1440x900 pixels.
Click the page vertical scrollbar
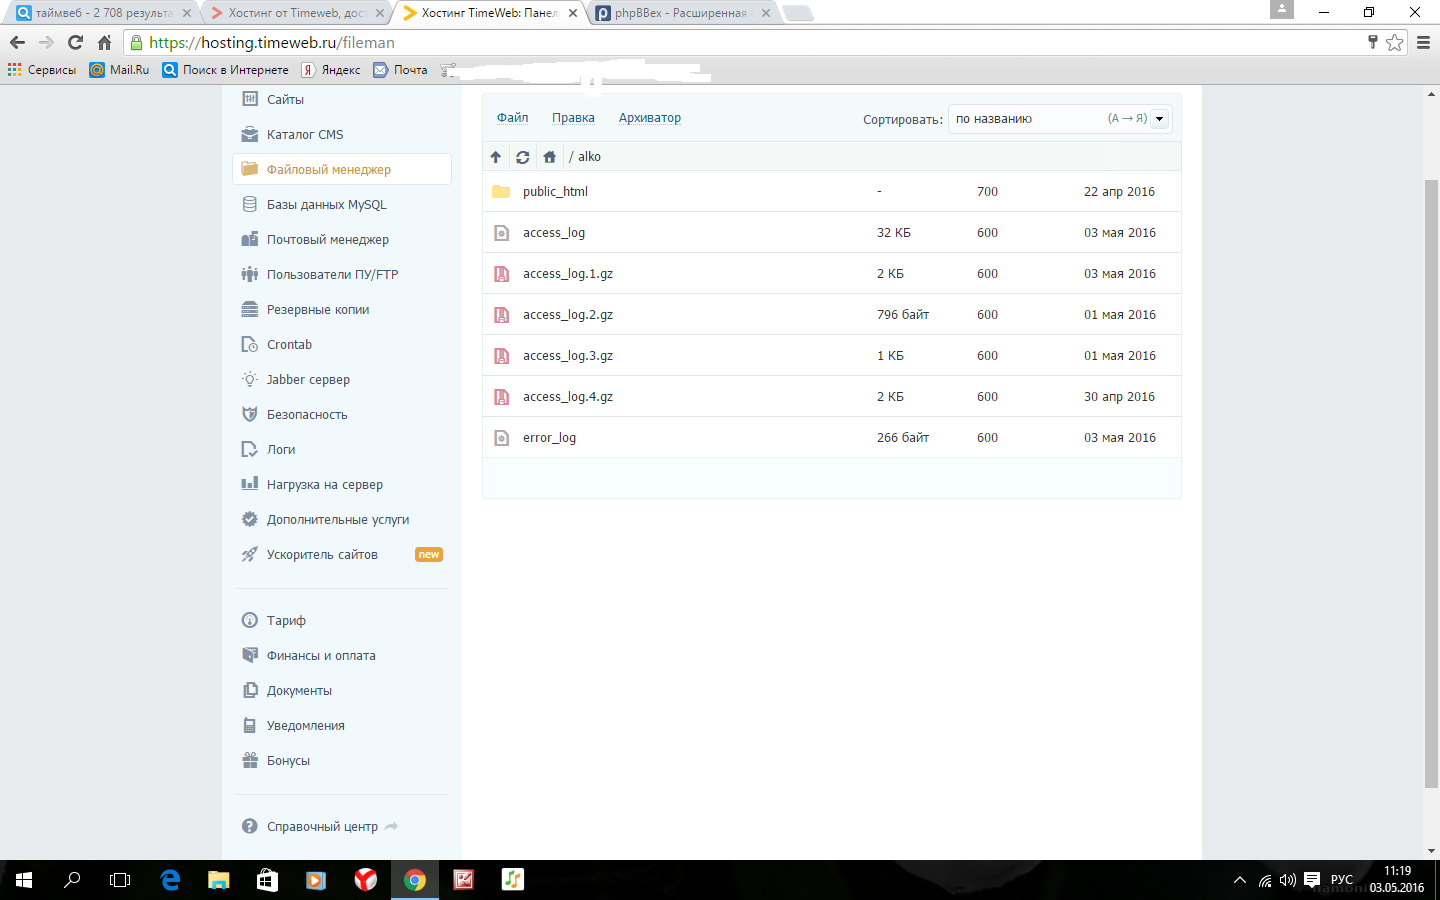coord(1431,480)
